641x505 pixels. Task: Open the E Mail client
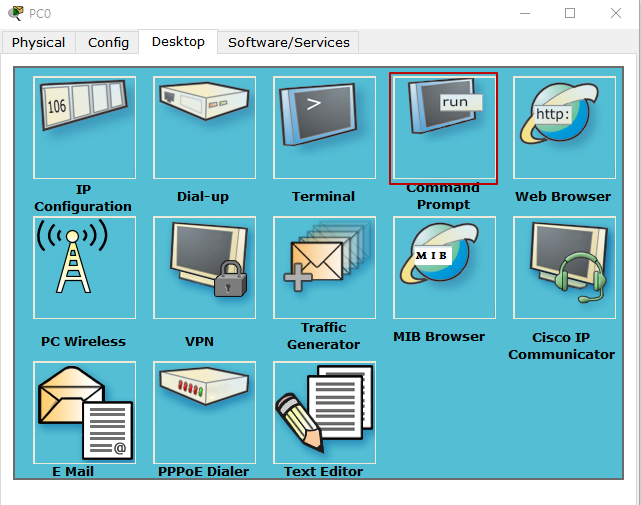tap(84, 412)
